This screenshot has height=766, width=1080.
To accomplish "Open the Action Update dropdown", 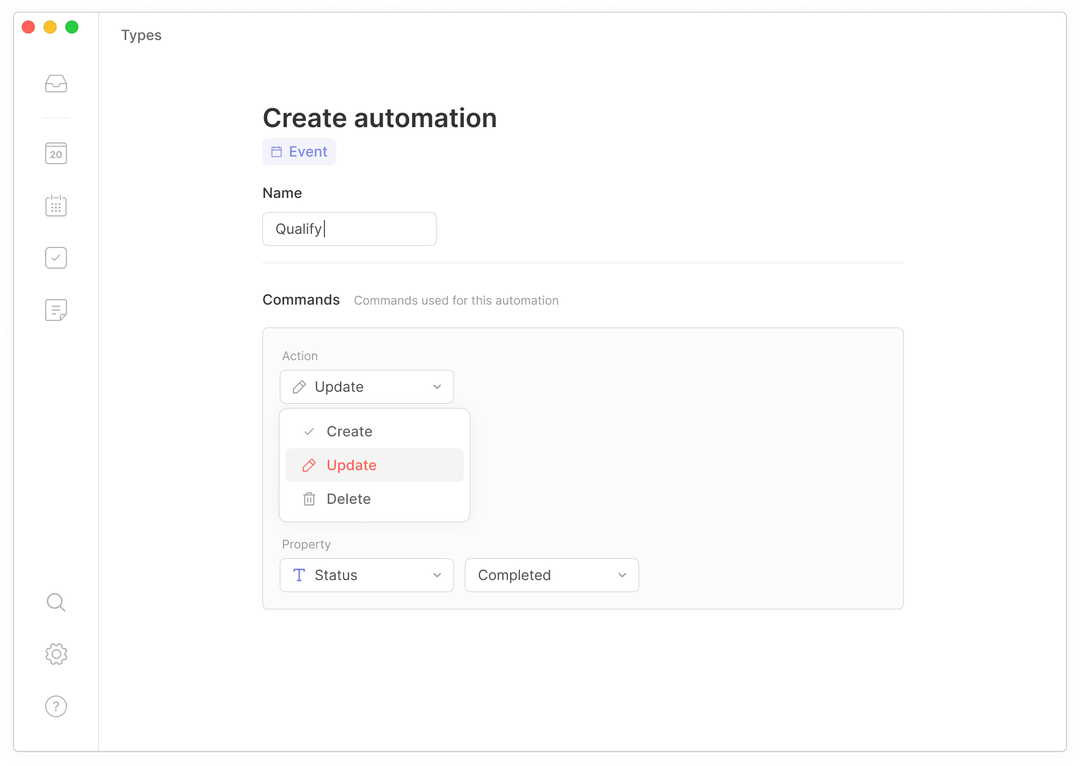I will [x=366, y=387].
